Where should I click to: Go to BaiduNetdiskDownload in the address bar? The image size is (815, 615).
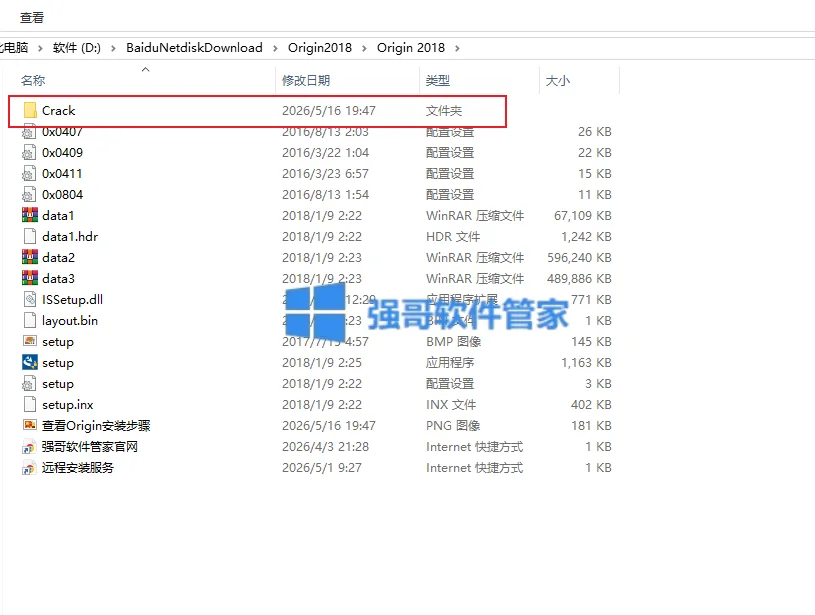tap(194, 48)
